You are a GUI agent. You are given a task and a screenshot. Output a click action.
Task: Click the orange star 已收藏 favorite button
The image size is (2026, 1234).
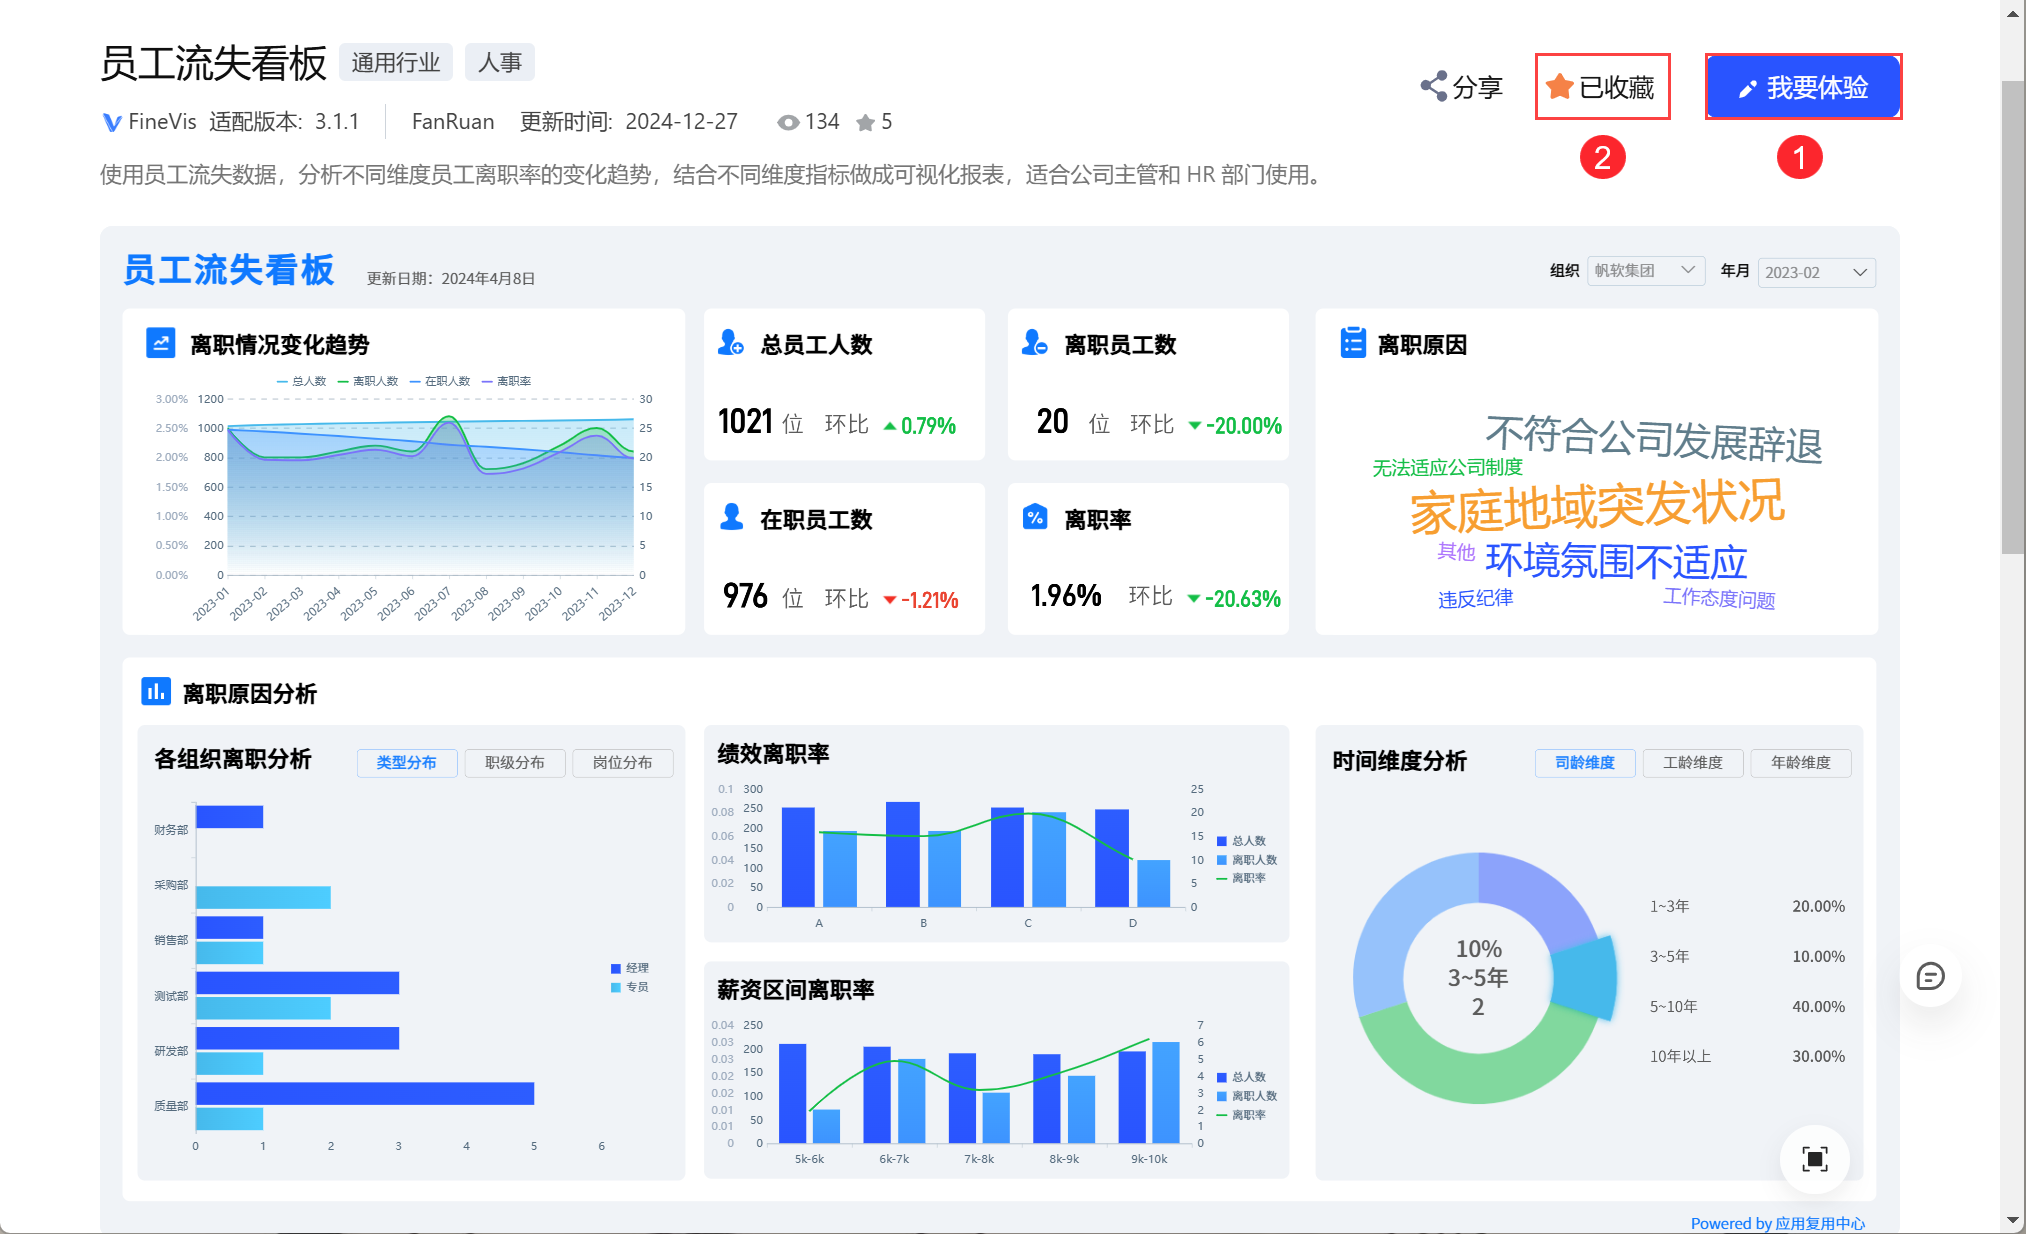coord(1601,87)
